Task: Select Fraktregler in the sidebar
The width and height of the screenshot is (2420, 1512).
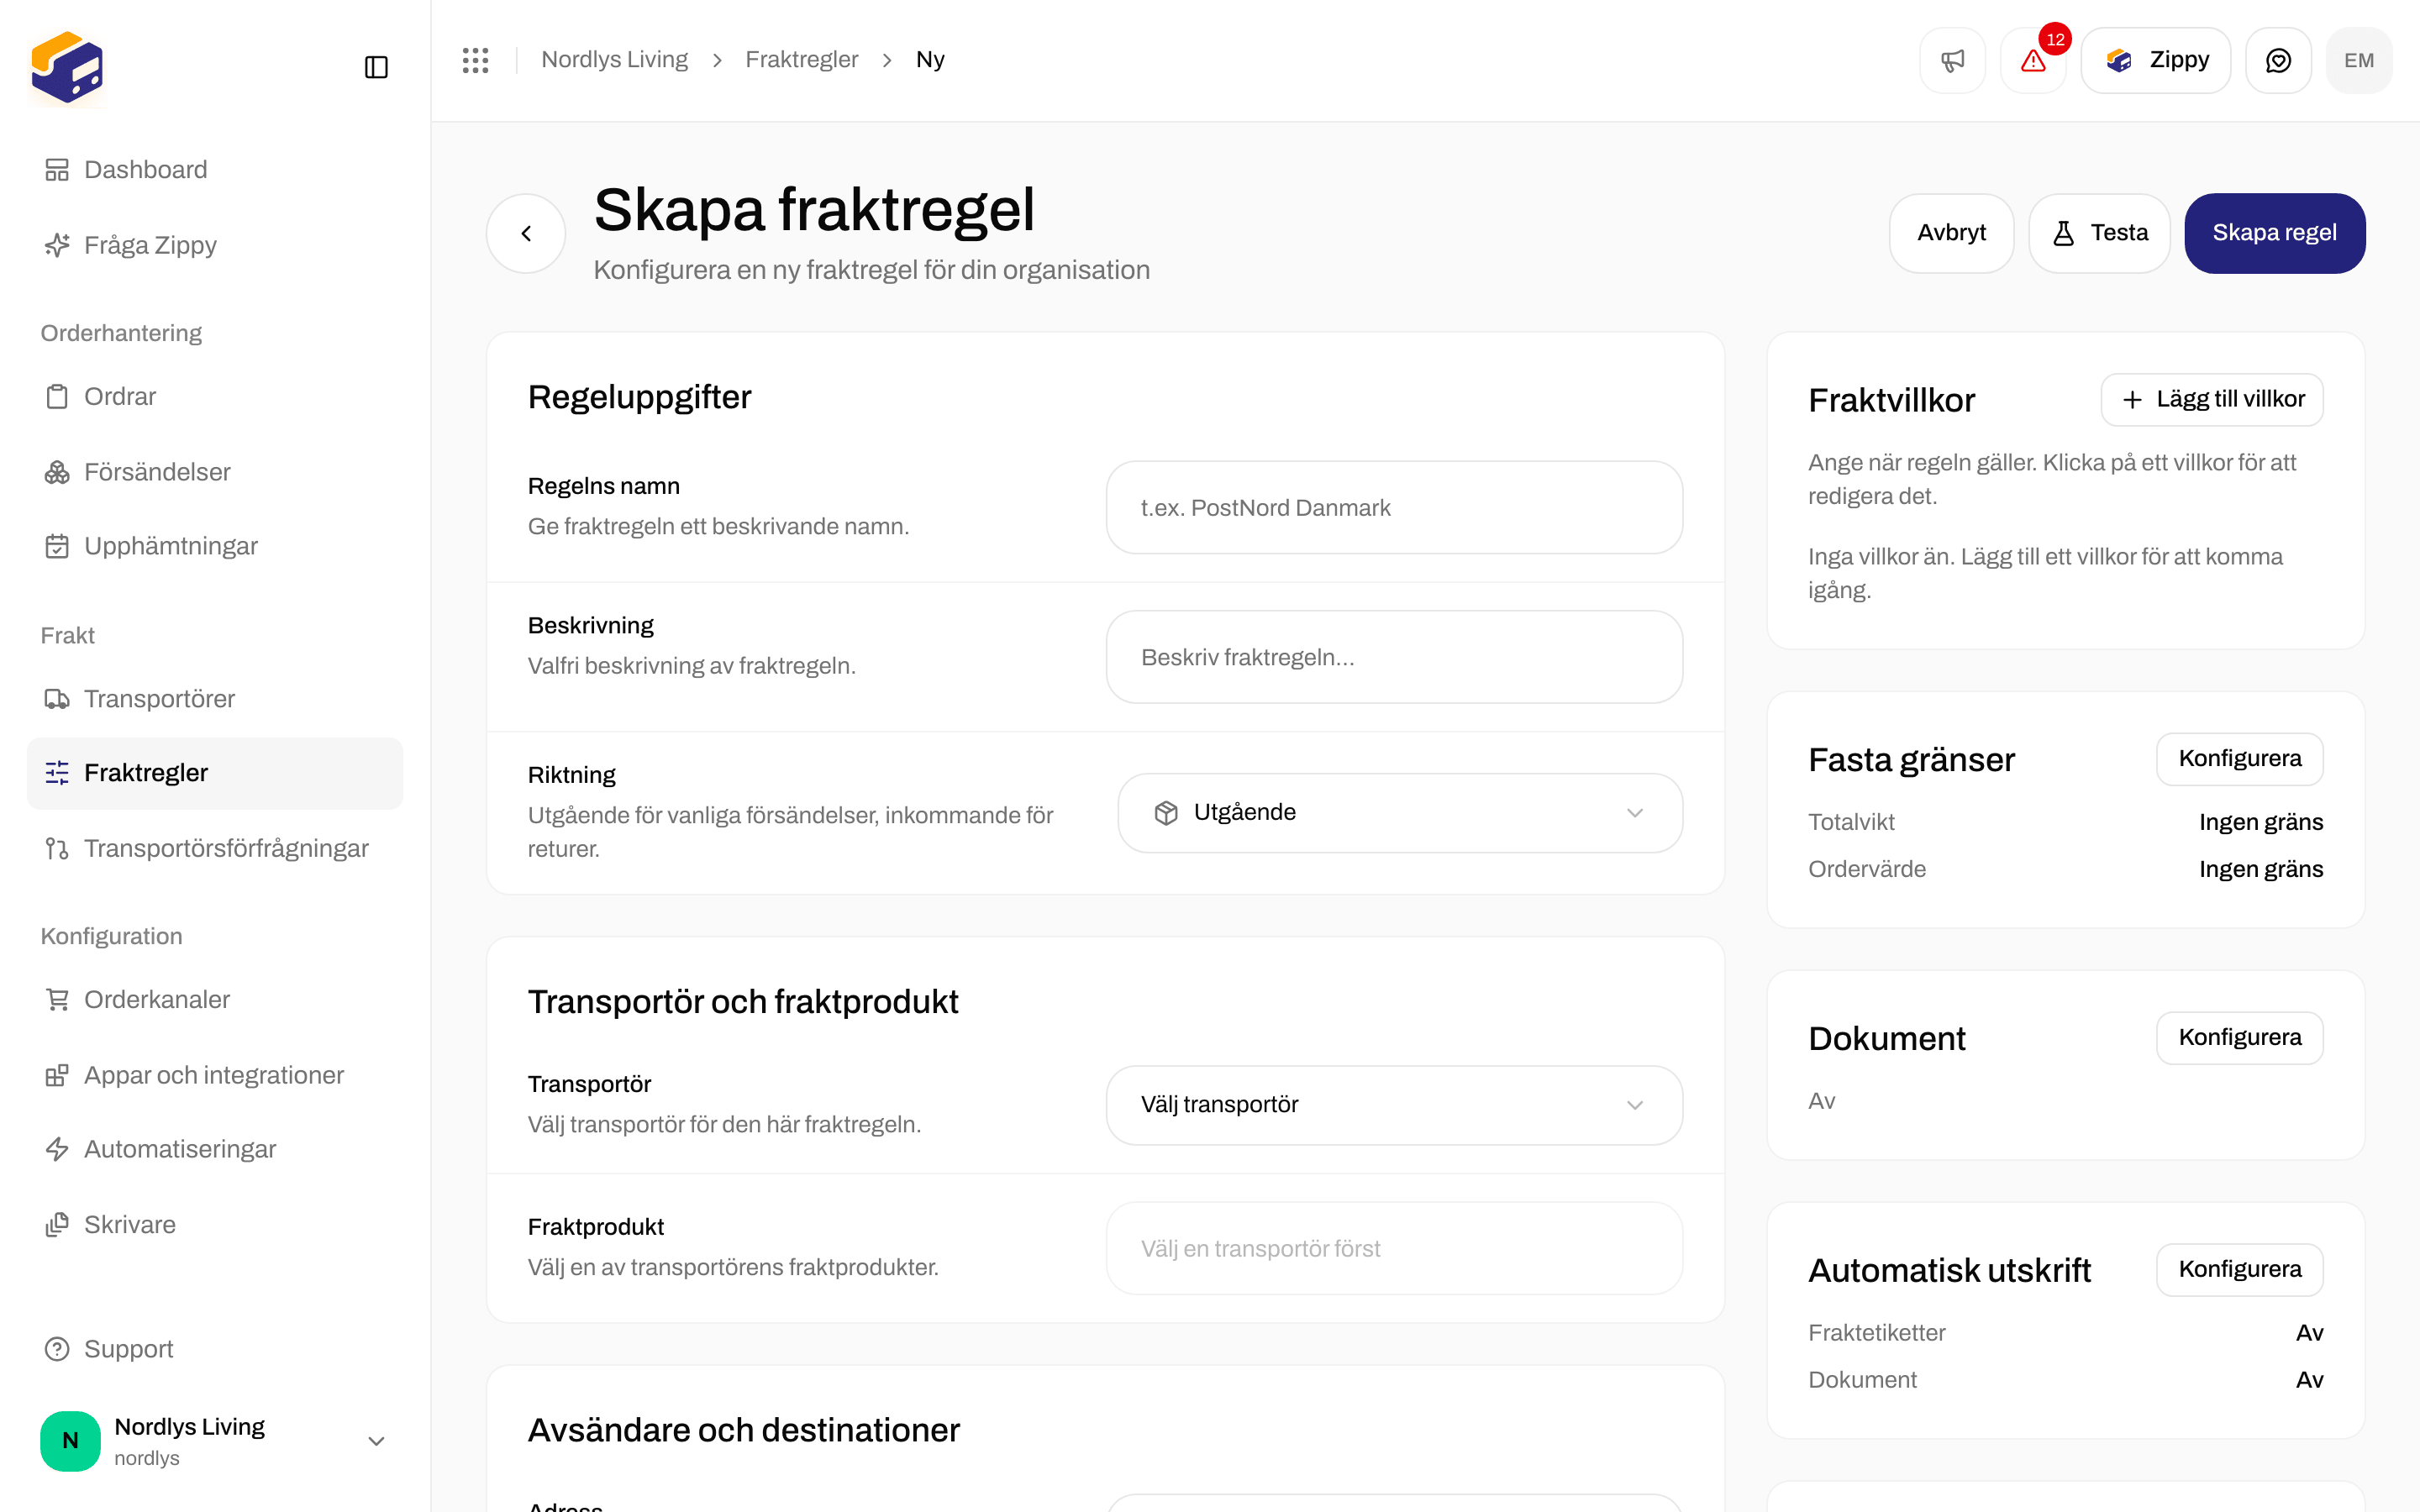Action: [215, 773]
